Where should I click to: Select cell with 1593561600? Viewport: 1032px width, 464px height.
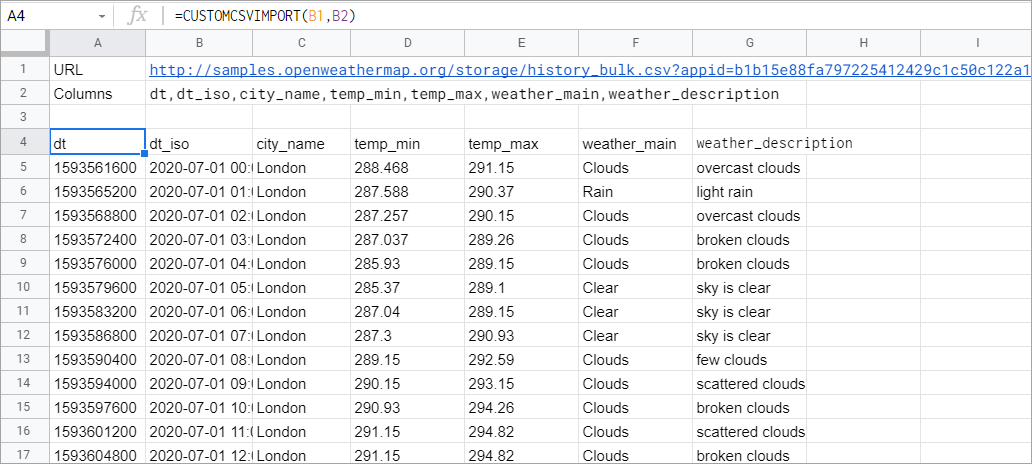(97, 167)
